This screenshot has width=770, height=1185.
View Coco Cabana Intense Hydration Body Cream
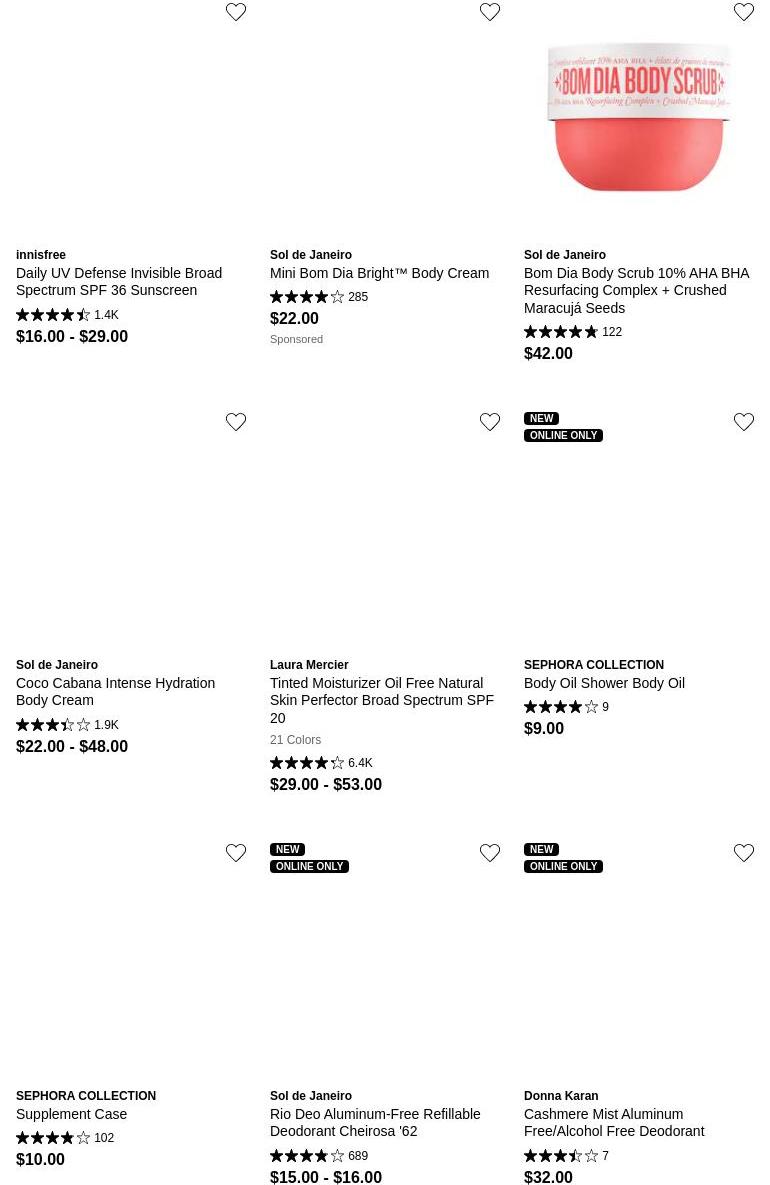coord(115,692)
